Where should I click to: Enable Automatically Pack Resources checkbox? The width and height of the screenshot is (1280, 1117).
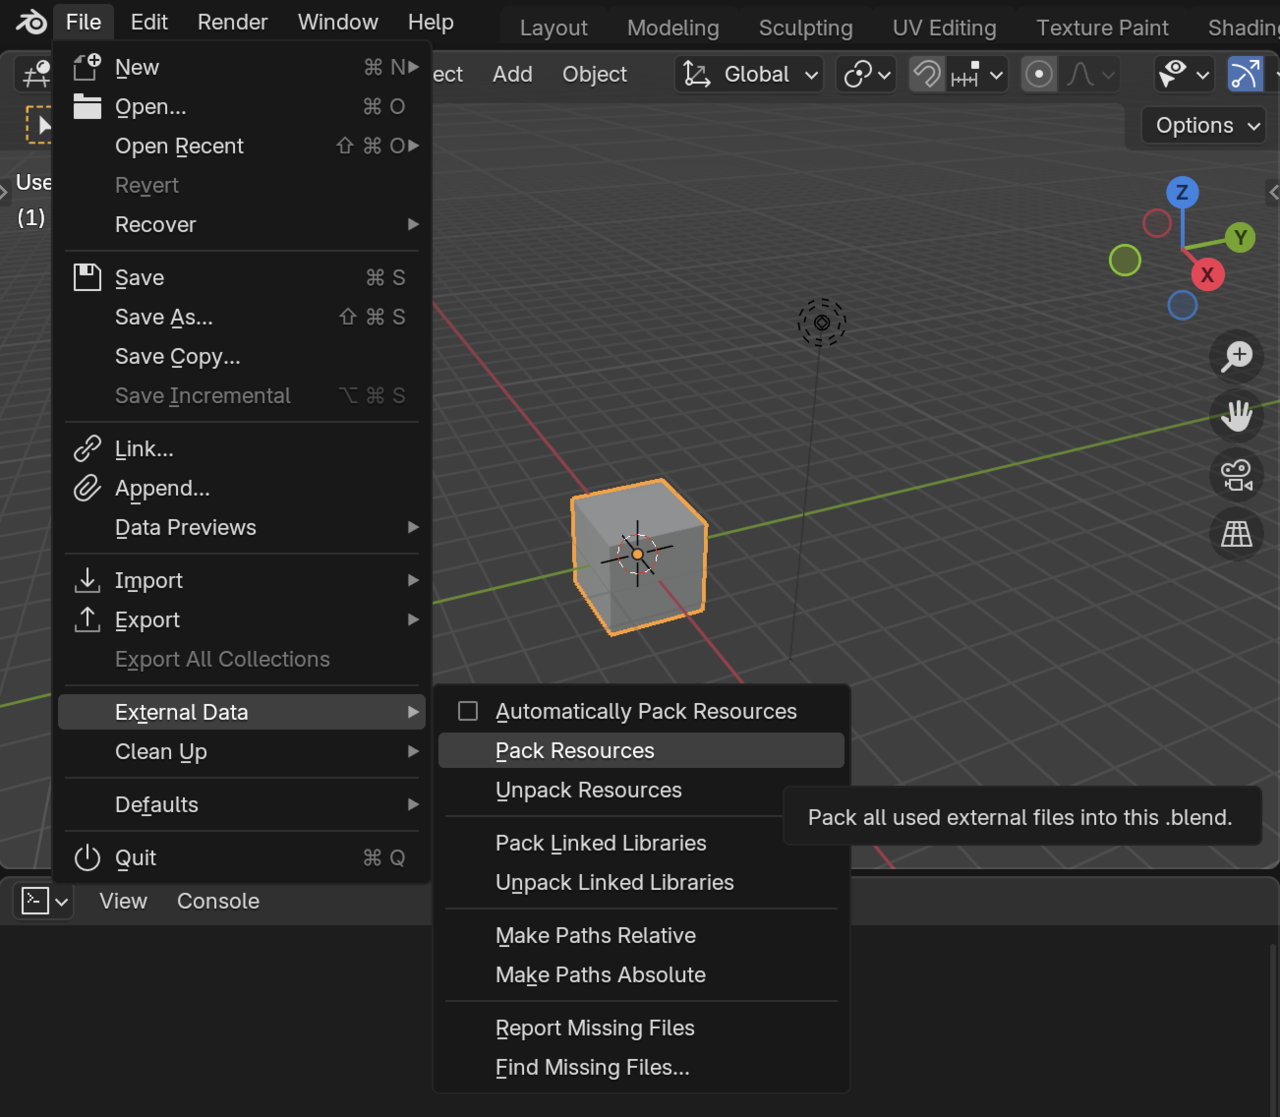coord(468,711)
